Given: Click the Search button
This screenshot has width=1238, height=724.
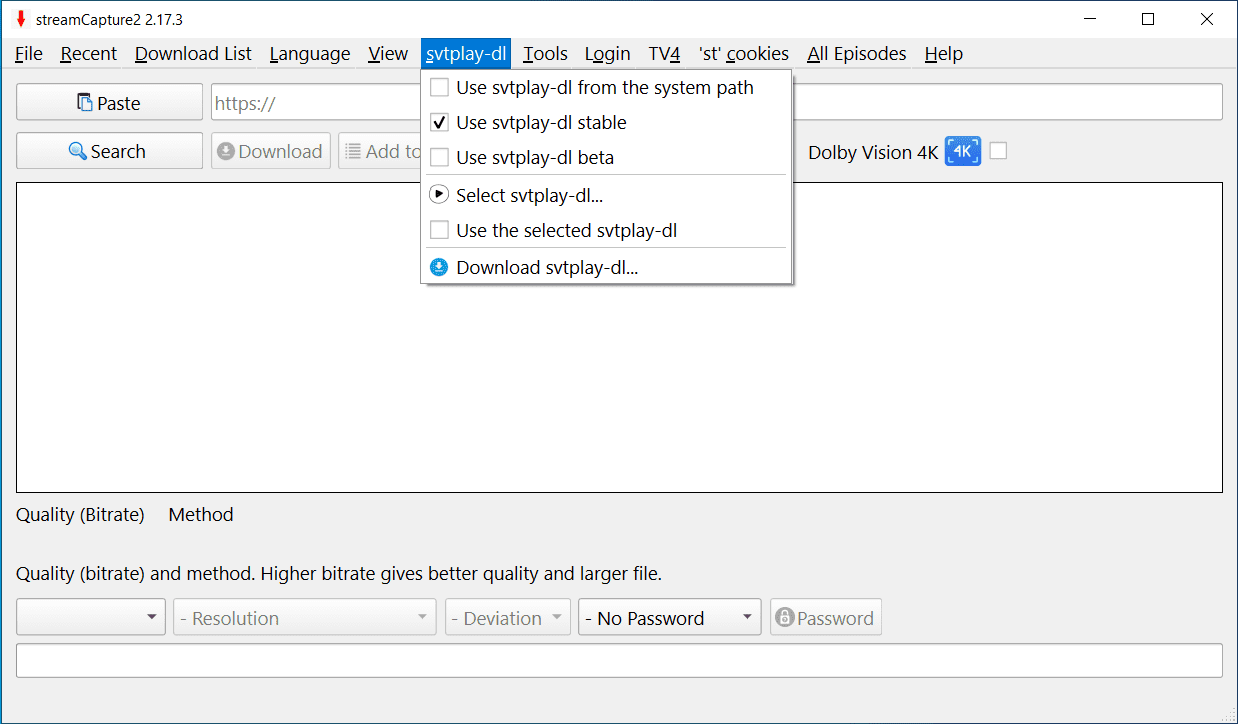Looking at the screenshot, I should [x=109, y=151].
